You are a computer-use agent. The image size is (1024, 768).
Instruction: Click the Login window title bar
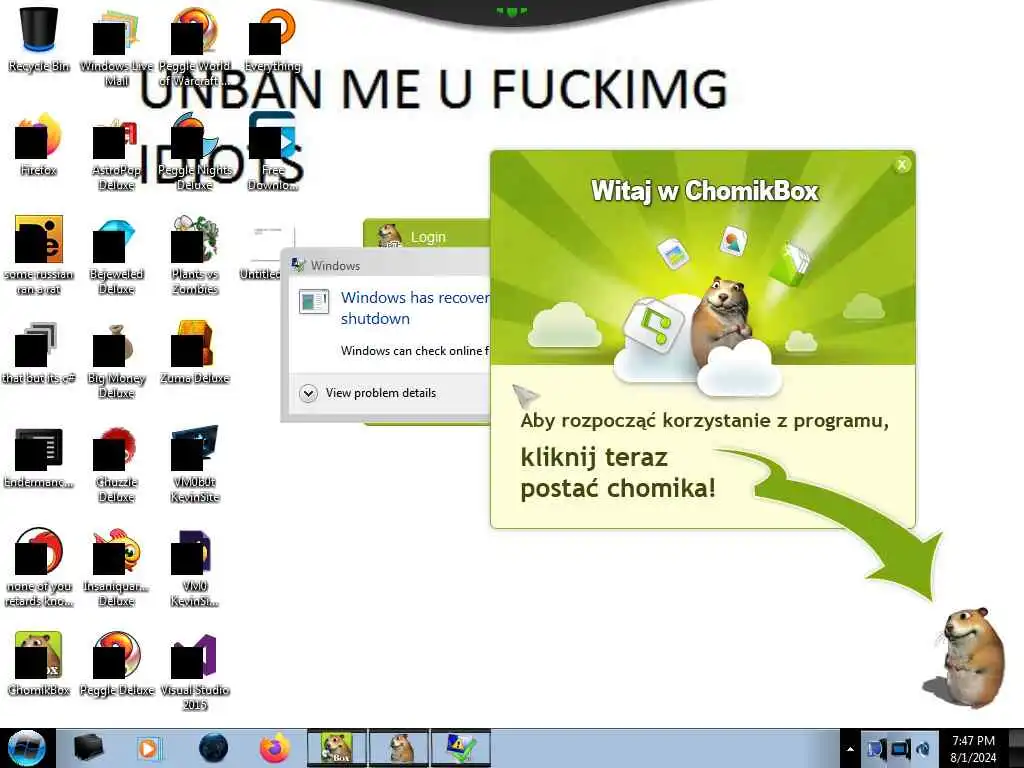click(x=427, y=235)
